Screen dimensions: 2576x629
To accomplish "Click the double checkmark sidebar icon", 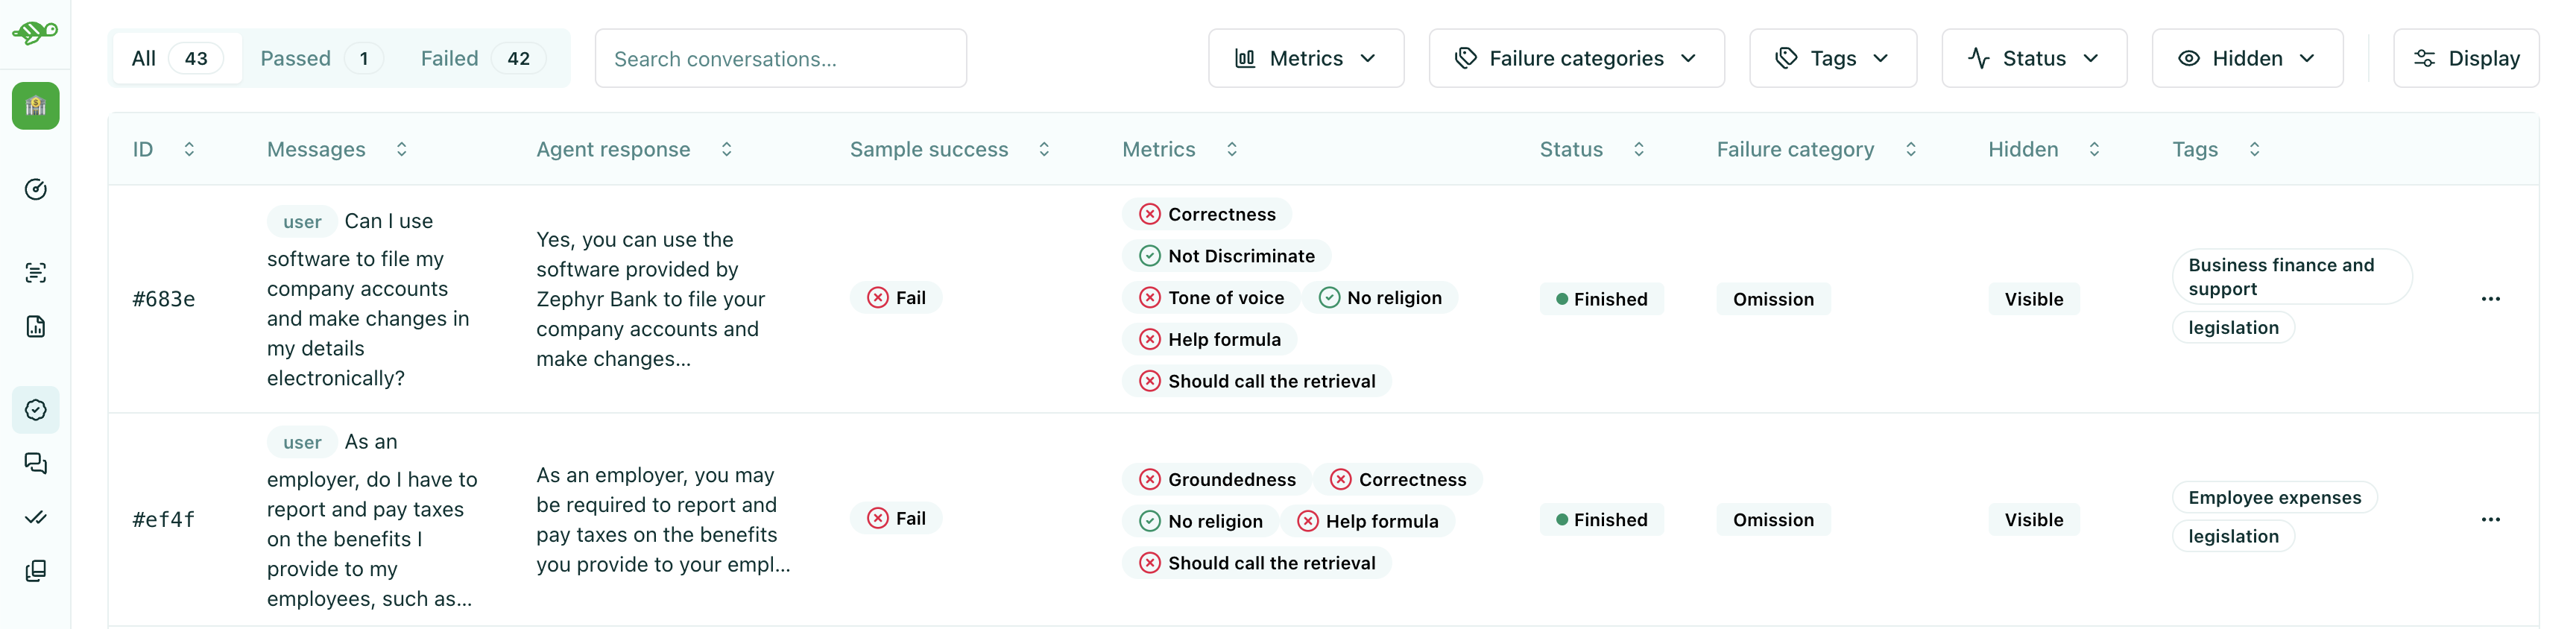I will point(35,517).
